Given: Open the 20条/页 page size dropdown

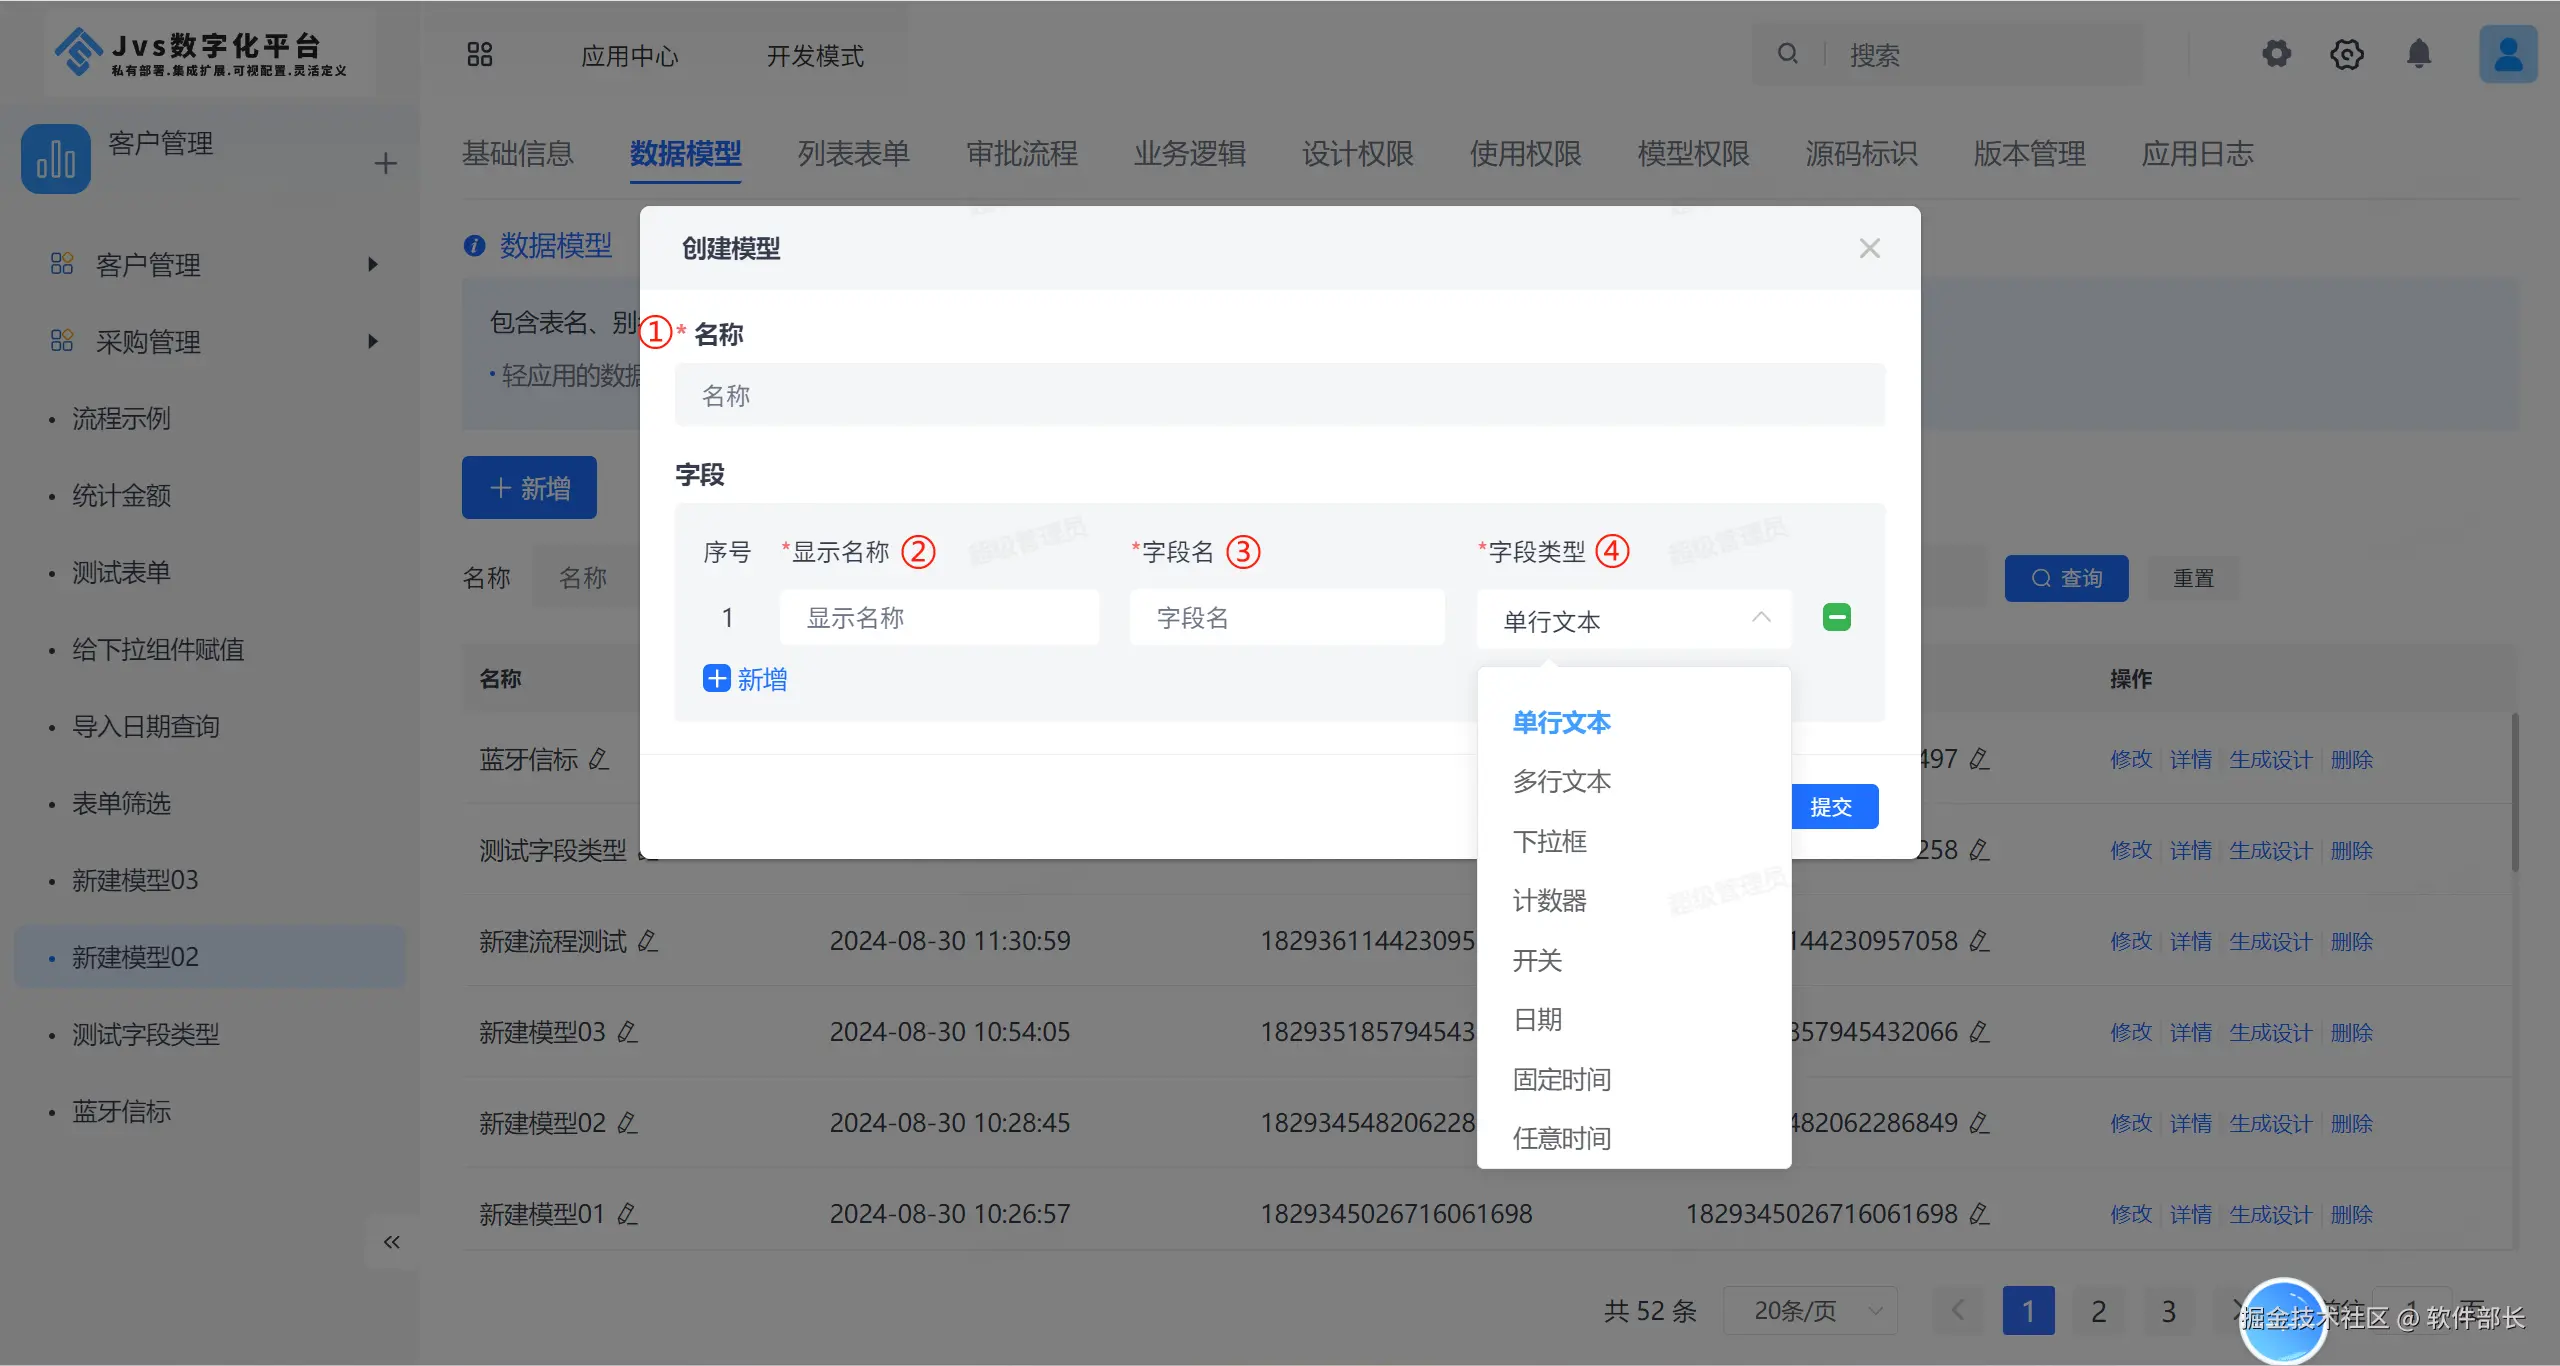Looking at the screenshot, I should coord(1810,1310).
